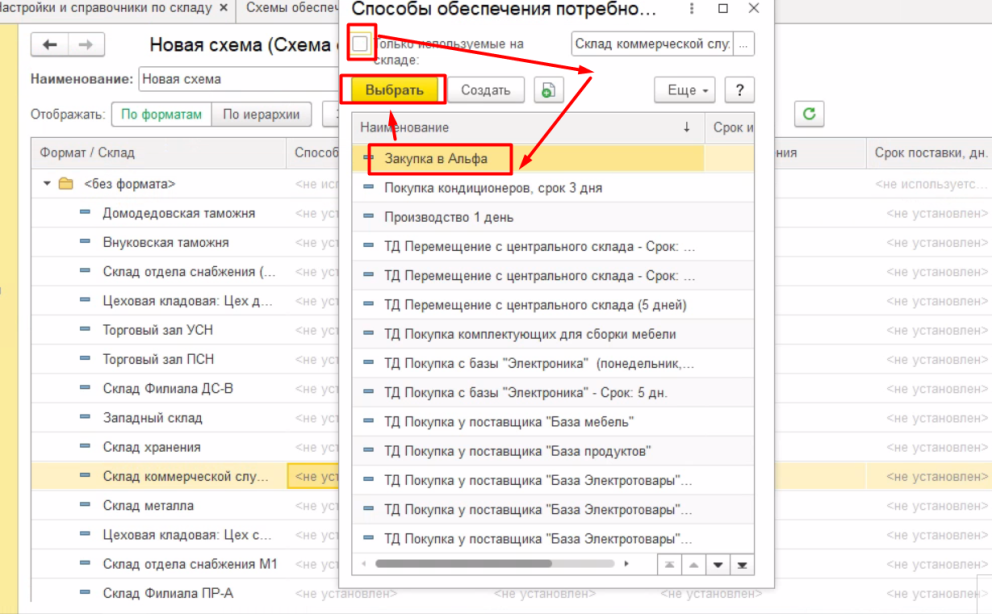The height and width of the screenshot is (614, 992).
Task: Click the row icon of 'Склад хранения'
Action: (85, 446)
